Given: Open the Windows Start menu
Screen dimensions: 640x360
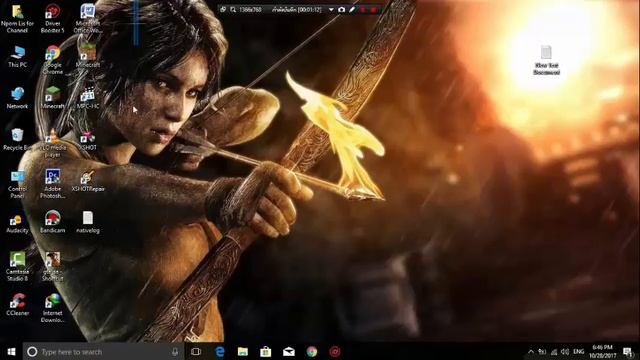Looking at the screenshot, I should tap(11, 351).
